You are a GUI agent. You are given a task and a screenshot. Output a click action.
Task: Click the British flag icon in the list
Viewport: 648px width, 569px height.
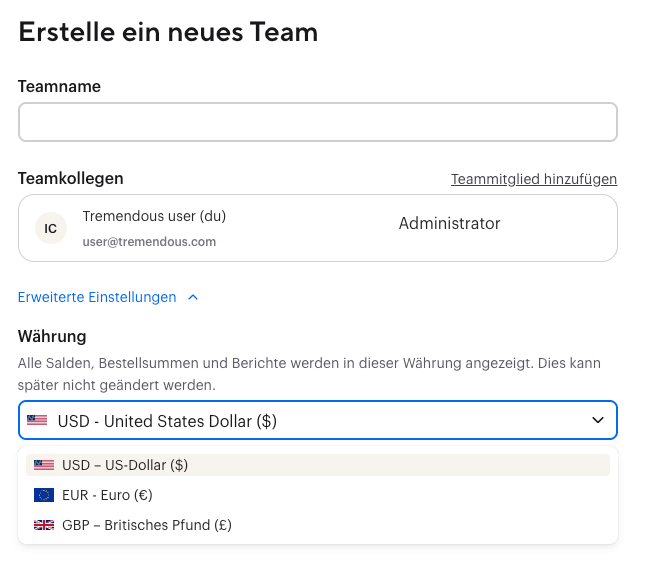[x=44, y=525]
